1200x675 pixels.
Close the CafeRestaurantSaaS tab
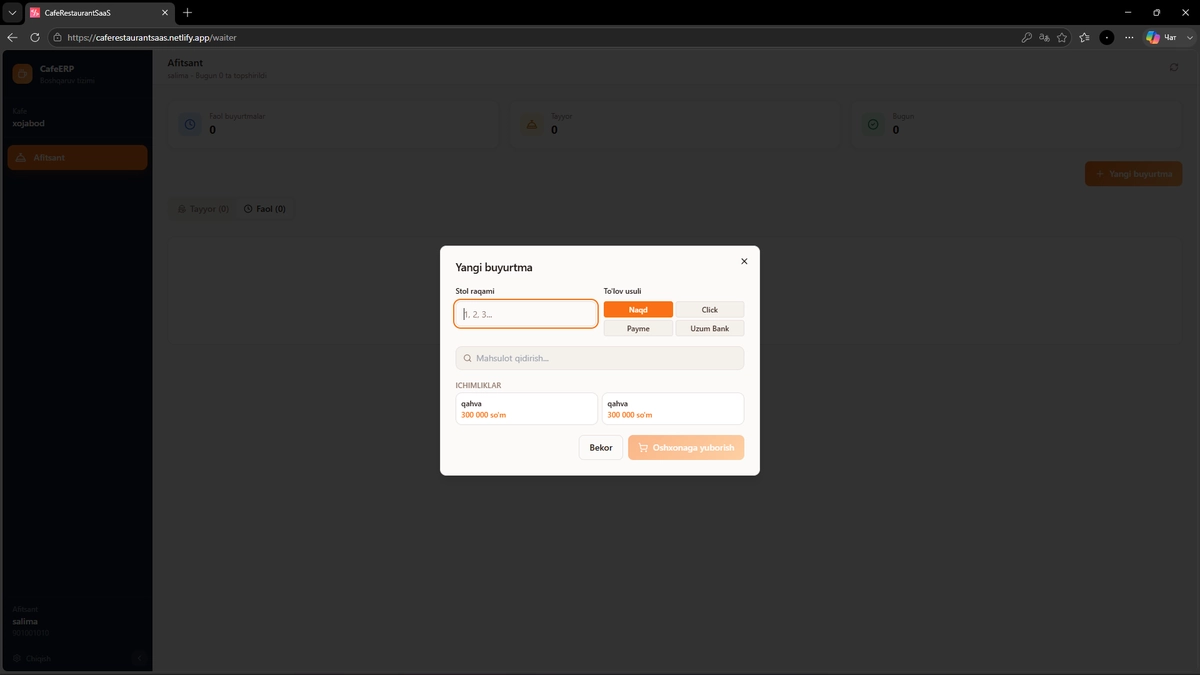tap(166, 13)
